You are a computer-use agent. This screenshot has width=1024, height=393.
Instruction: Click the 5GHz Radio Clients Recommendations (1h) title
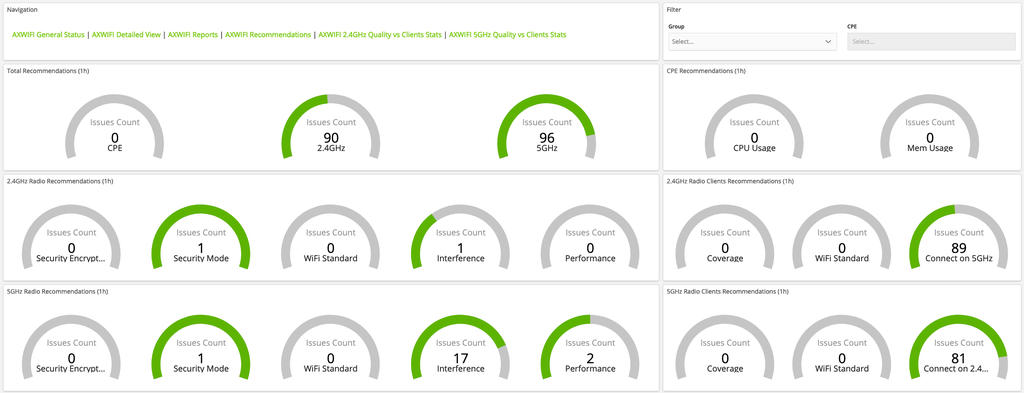coord(727,291)
